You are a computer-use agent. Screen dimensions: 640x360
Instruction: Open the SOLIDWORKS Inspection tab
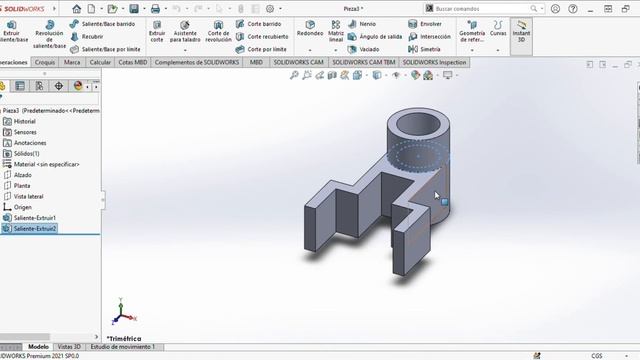(x=434, y=62)
